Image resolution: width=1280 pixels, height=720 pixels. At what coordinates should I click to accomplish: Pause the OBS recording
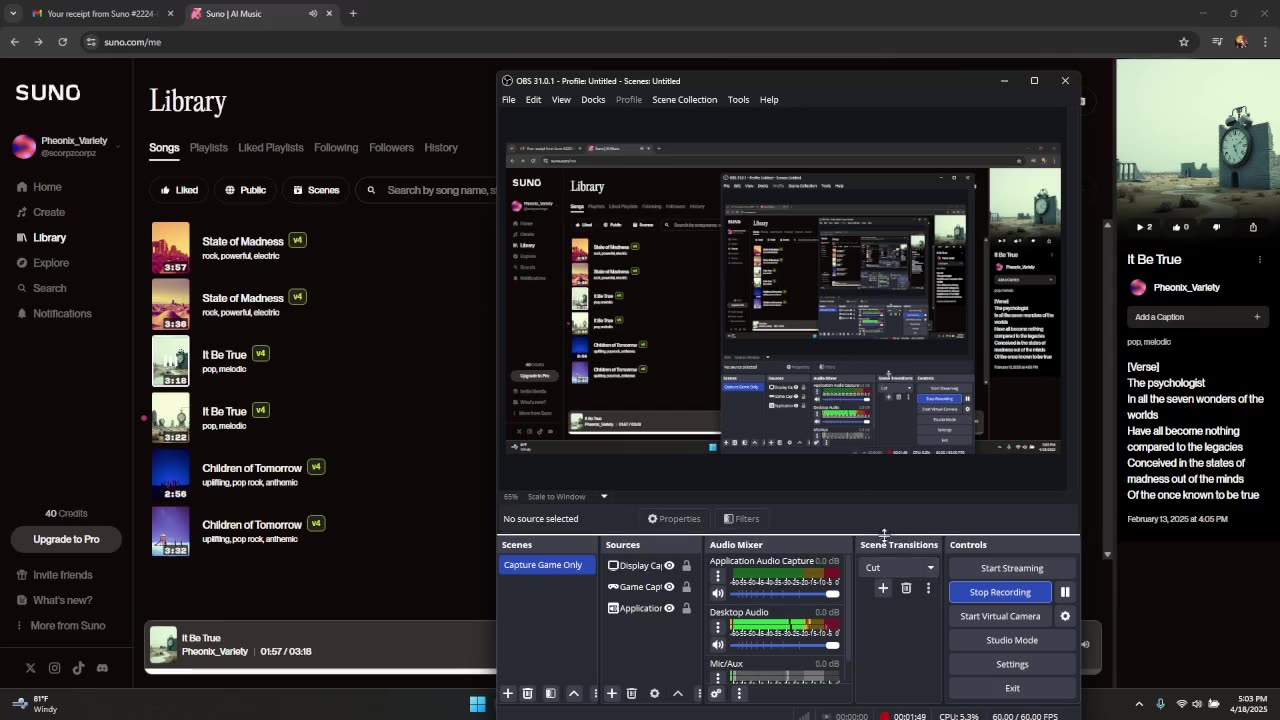click(x=1065, y=592)
